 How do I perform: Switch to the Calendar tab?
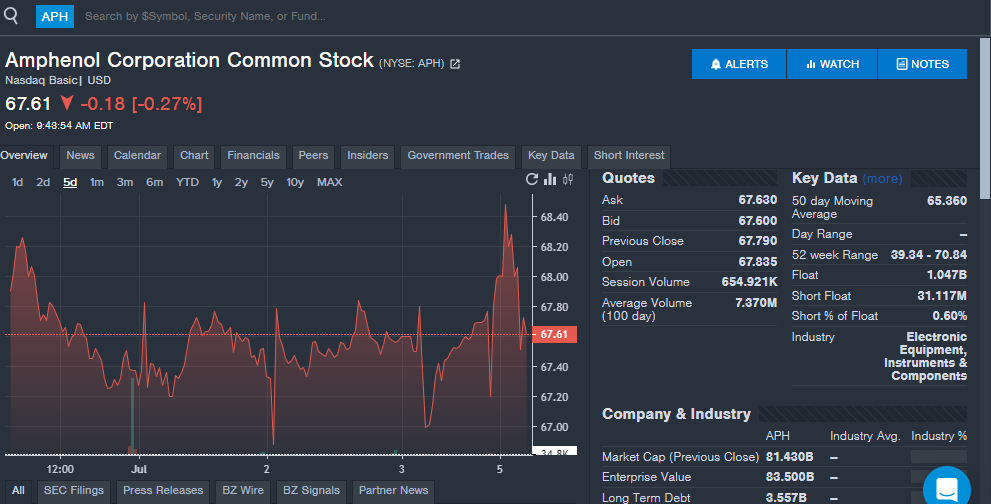137,156
